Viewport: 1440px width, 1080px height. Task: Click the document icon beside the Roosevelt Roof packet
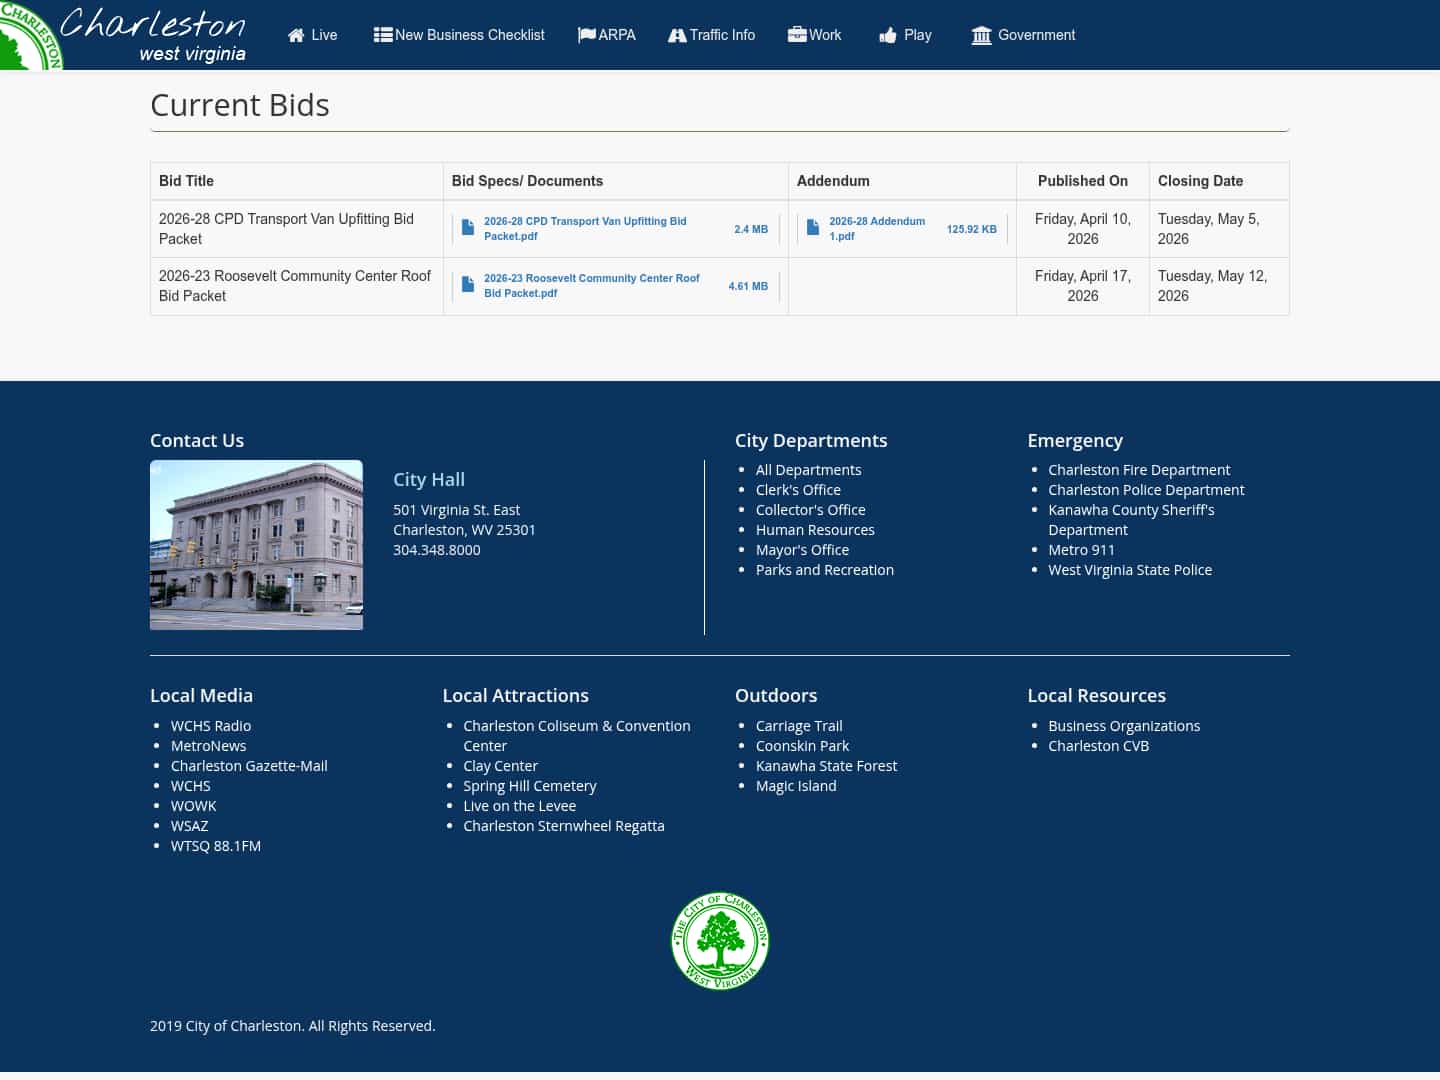(x=467, y=285)
